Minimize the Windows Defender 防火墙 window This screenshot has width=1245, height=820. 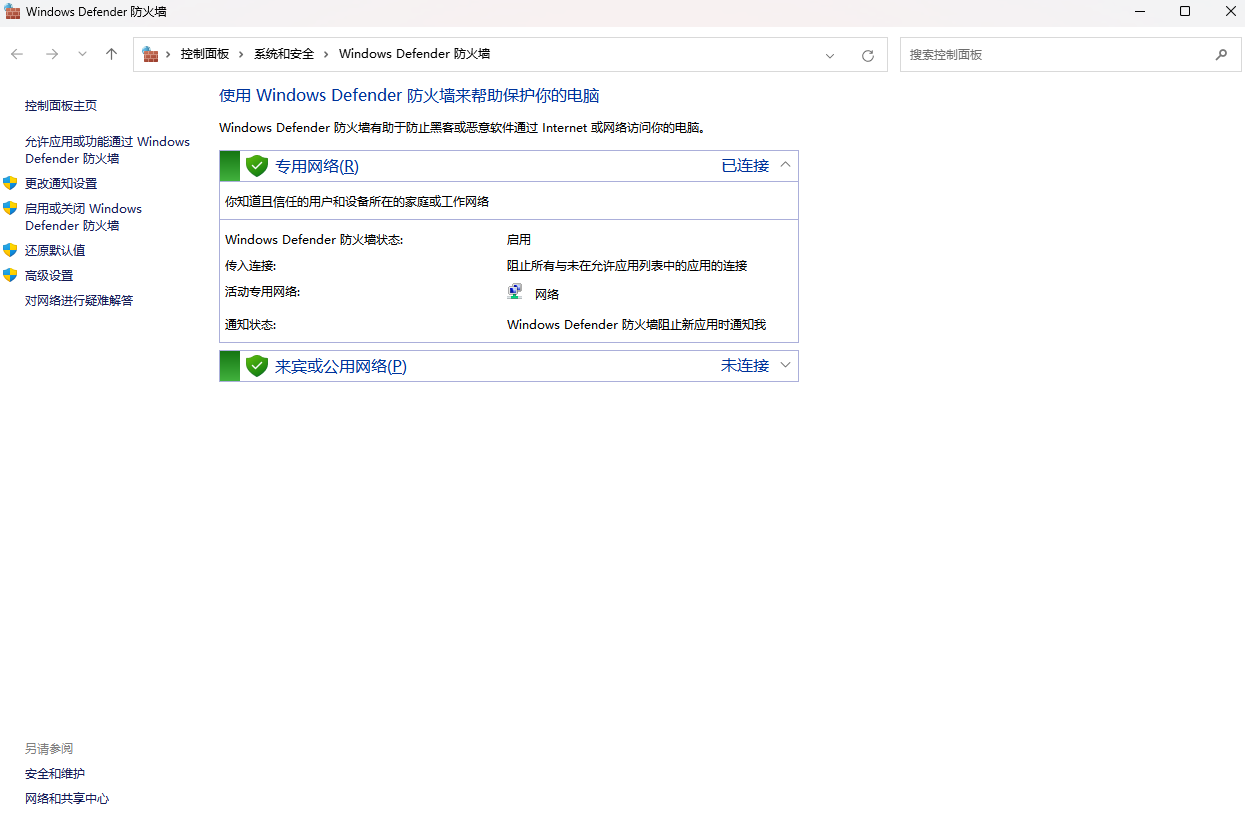point(1140,12)
